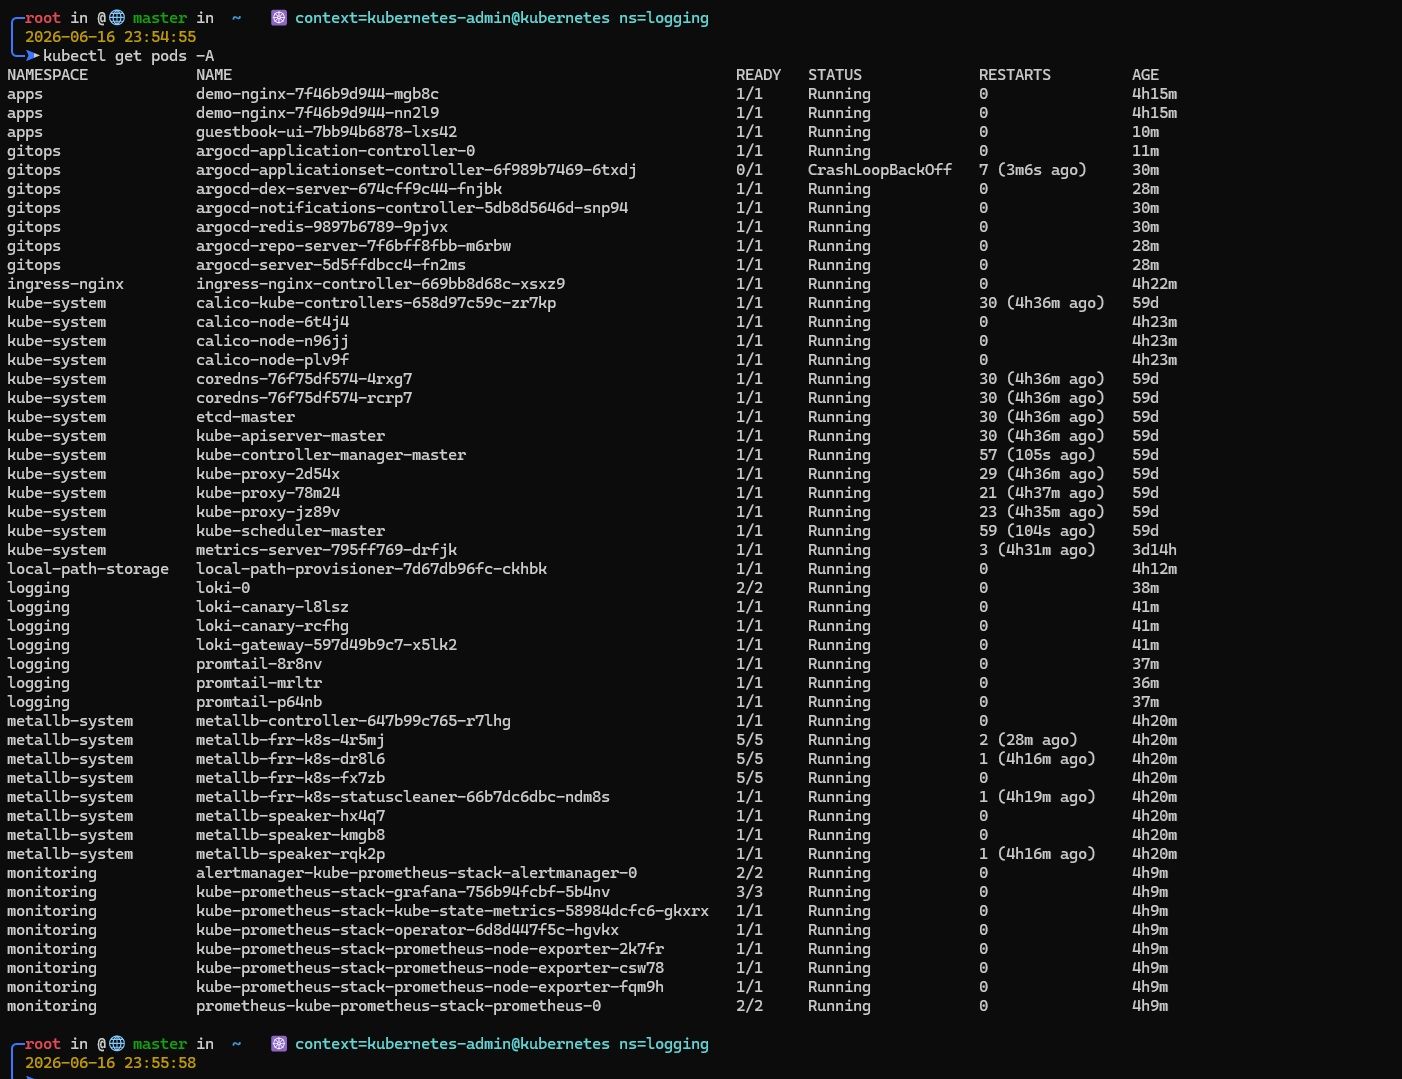This screenshot has height=1079, width=1402.
Task: Click the purple Kubernetes context icon in last prompt
Action: 279,1044
